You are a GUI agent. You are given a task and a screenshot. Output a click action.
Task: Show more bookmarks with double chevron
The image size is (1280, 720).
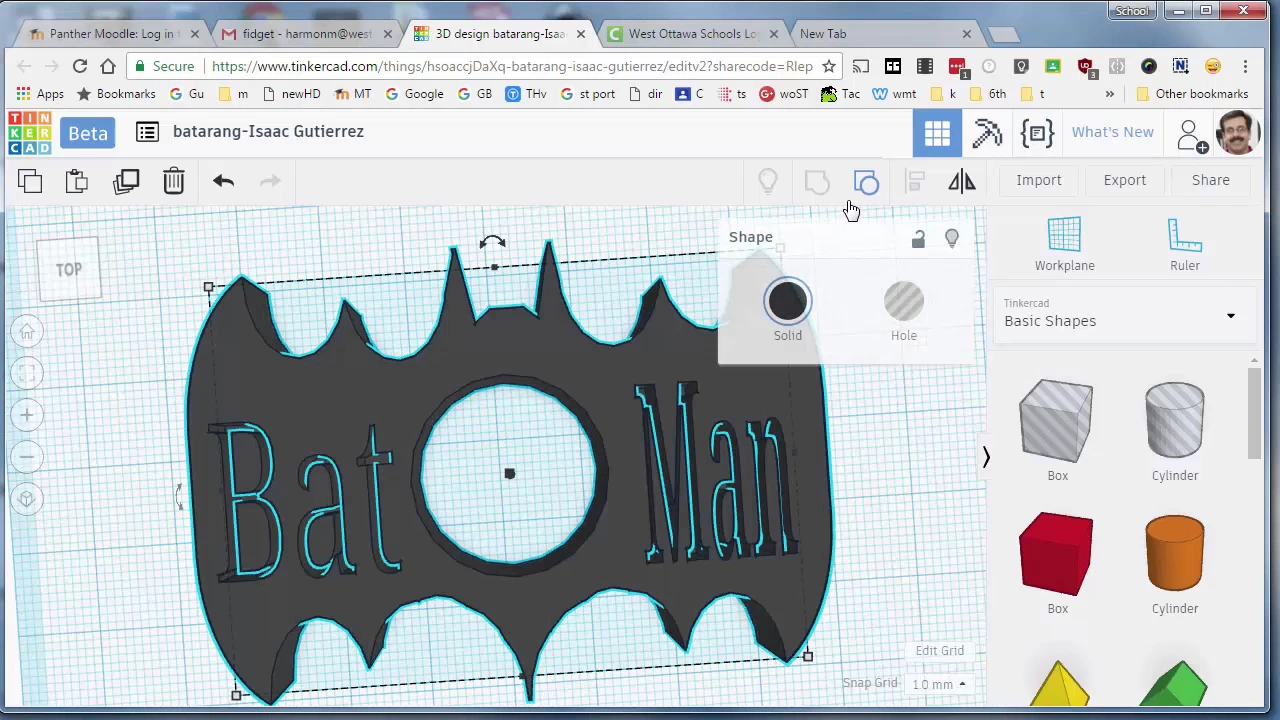coord(1109,94)
